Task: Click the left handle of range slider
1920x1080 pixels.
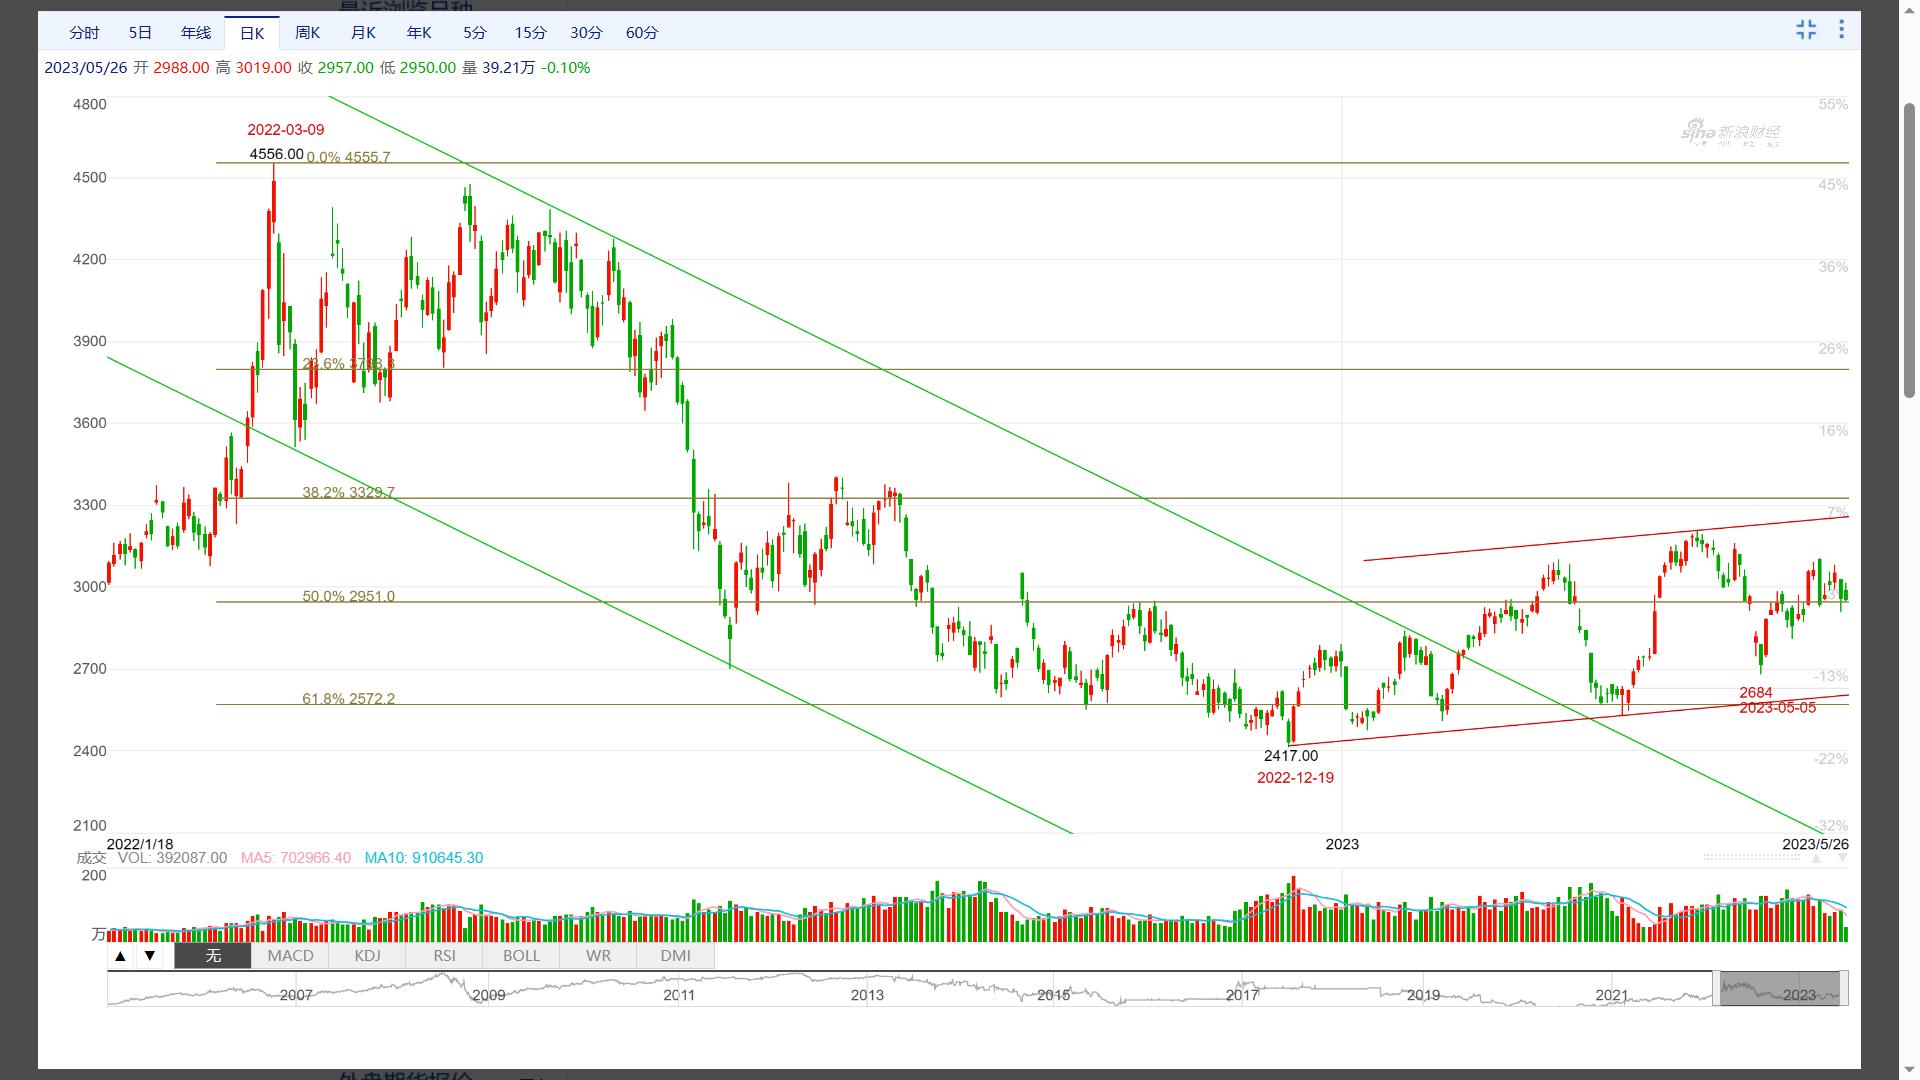Action: coord(1715,988)
